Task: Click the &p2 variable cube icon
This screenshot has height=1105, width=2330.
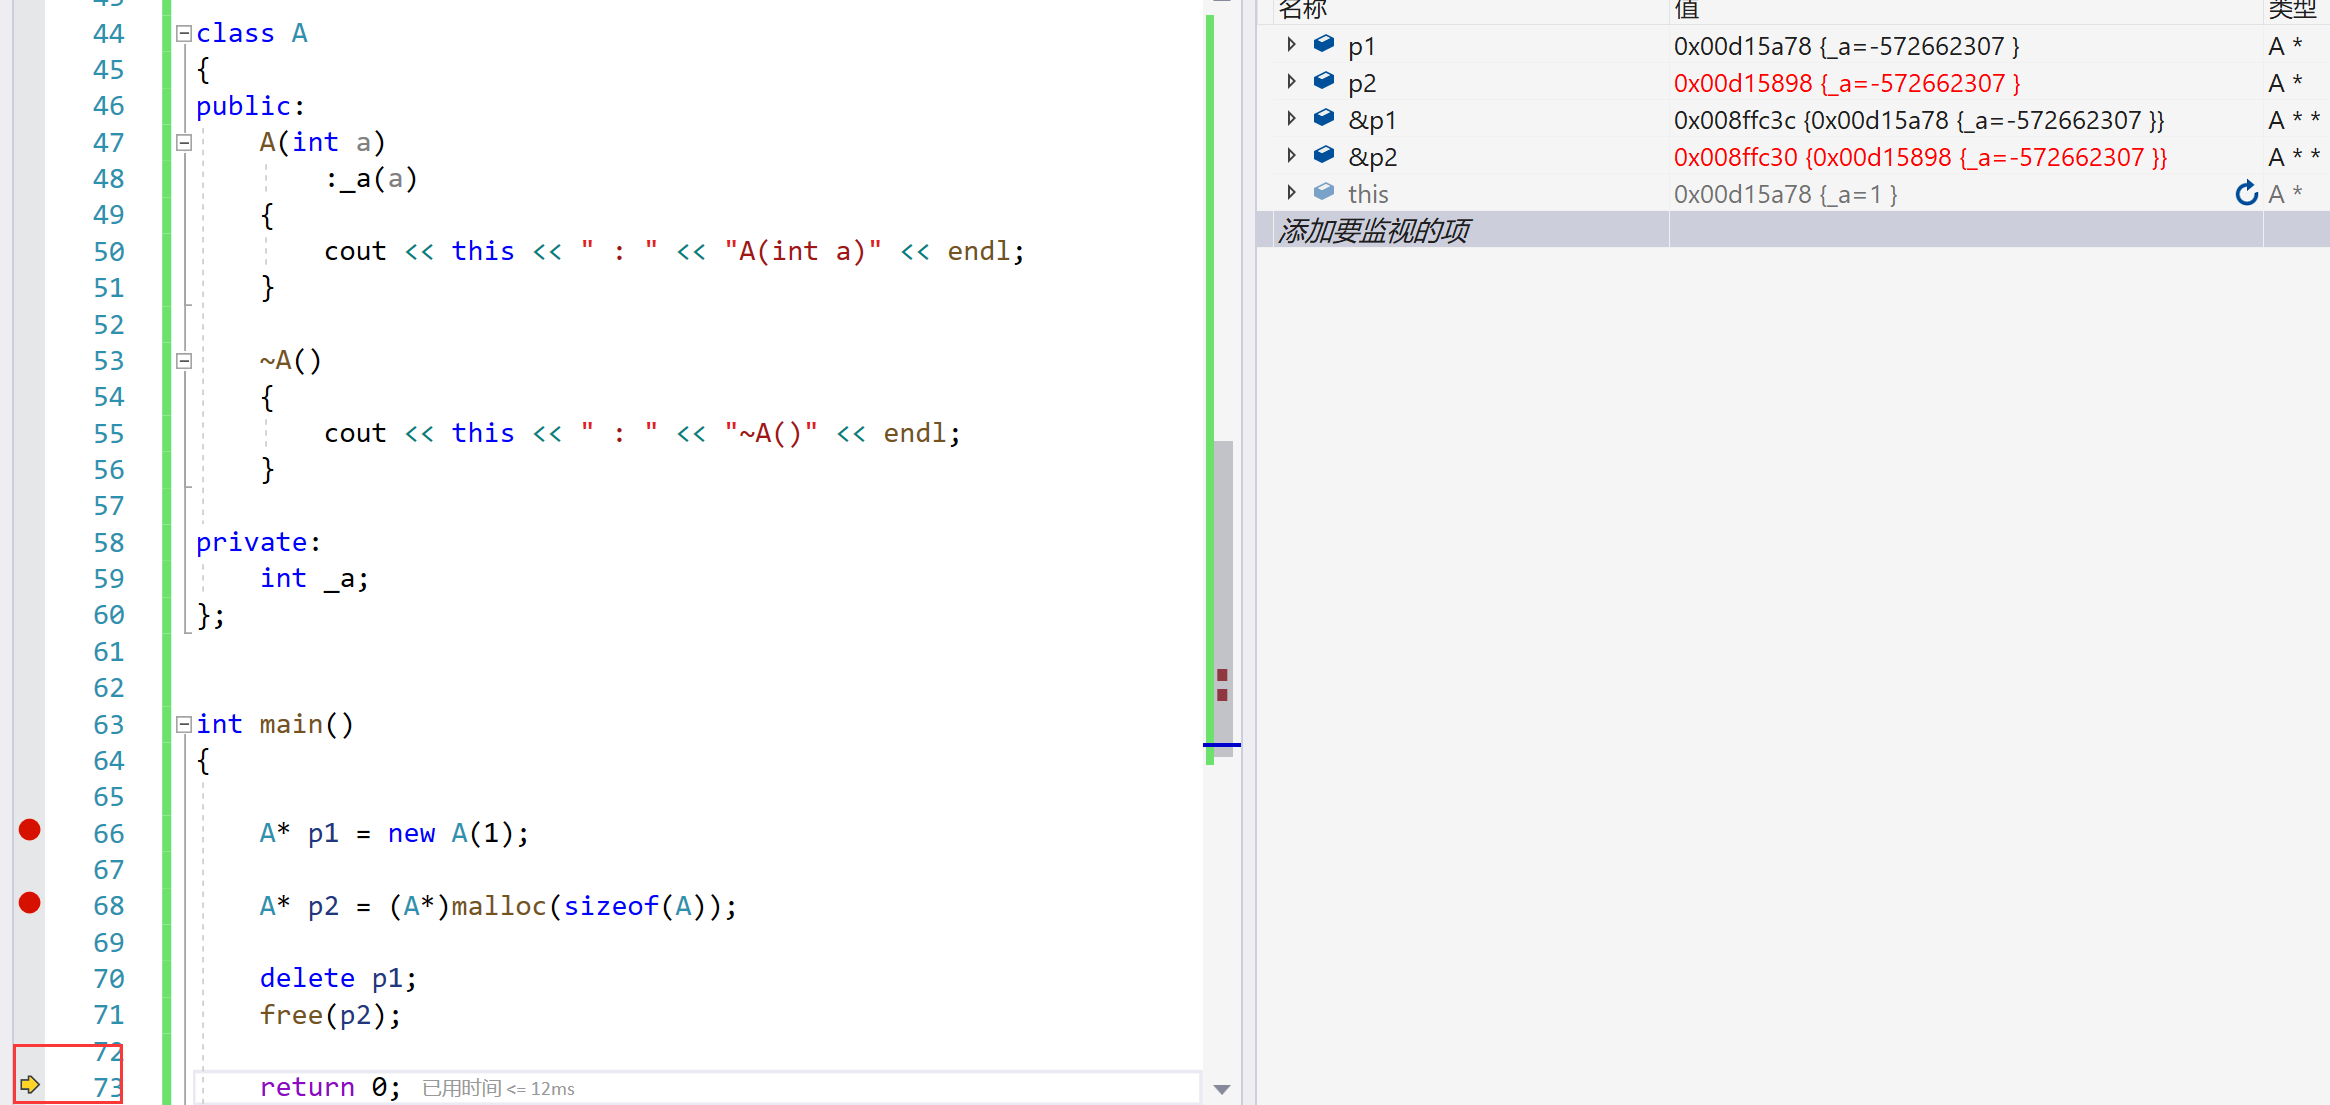Action: coord(1324,155)
